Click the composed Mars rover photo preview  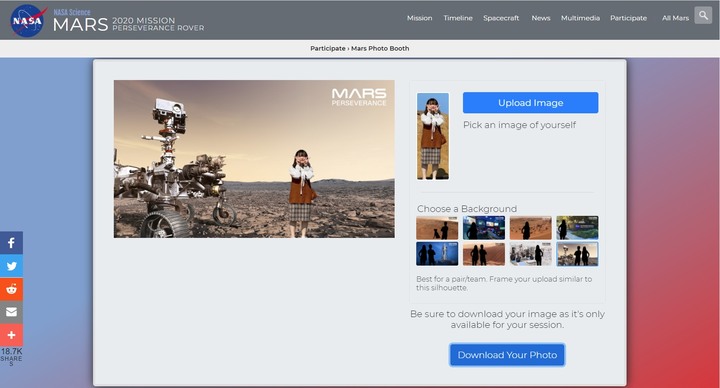[x=254, y=159]
